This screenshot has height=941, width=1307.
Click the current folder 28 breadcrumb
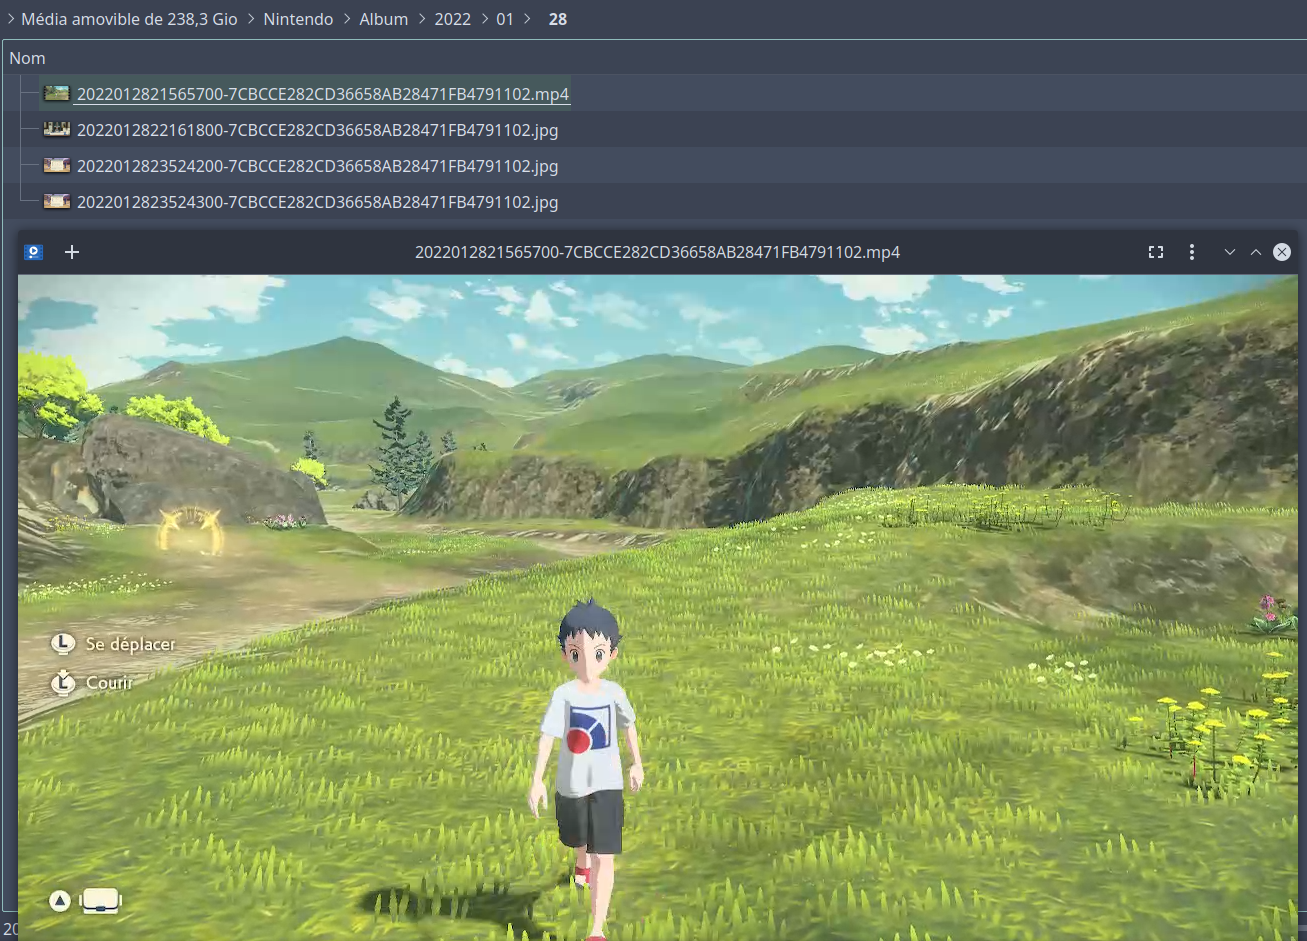[558, 19]
